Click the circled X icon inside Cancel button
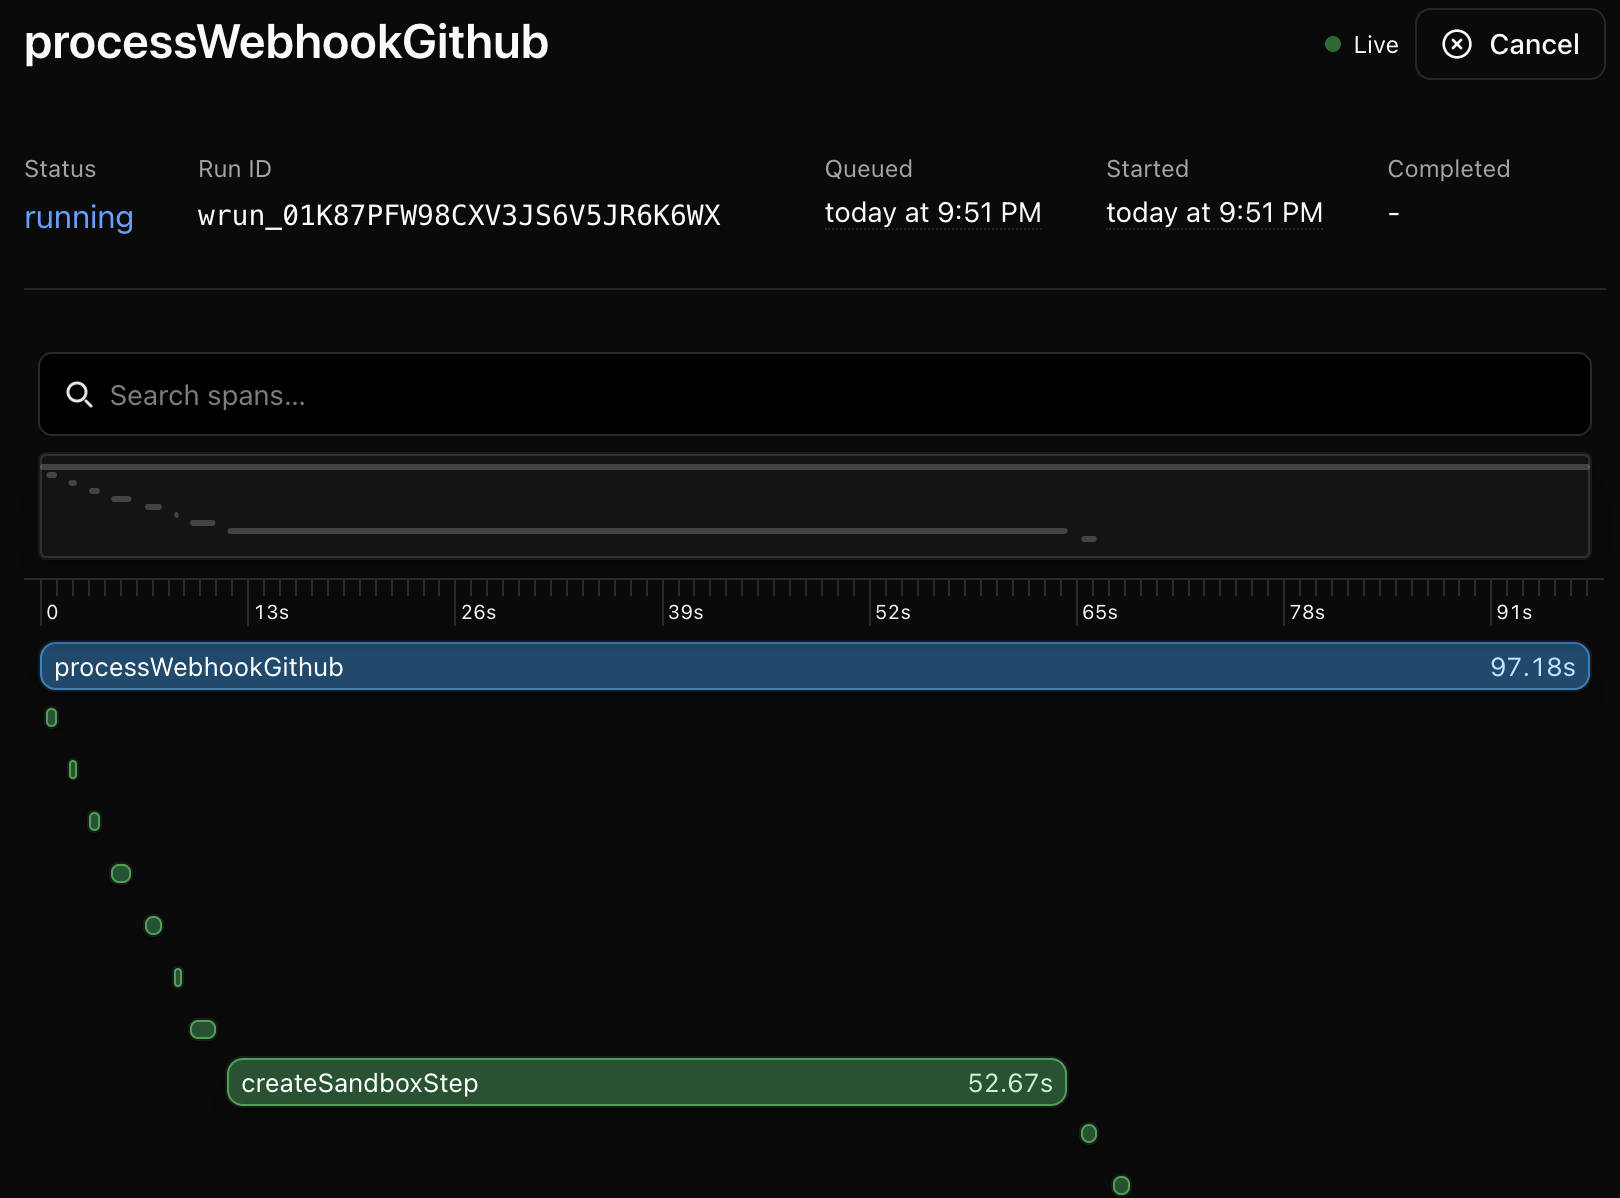1620x1198 pixels. [1457, 44]
